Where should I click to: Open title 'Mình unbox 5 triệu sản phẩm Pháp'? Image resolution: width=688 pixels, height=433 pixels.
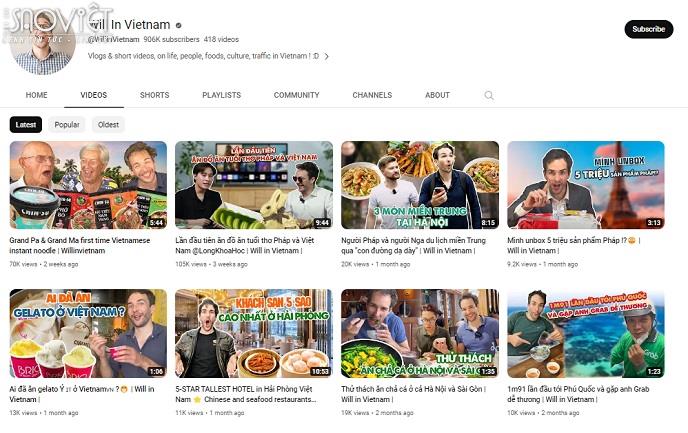pyautogui.click(x=574, y=246)
